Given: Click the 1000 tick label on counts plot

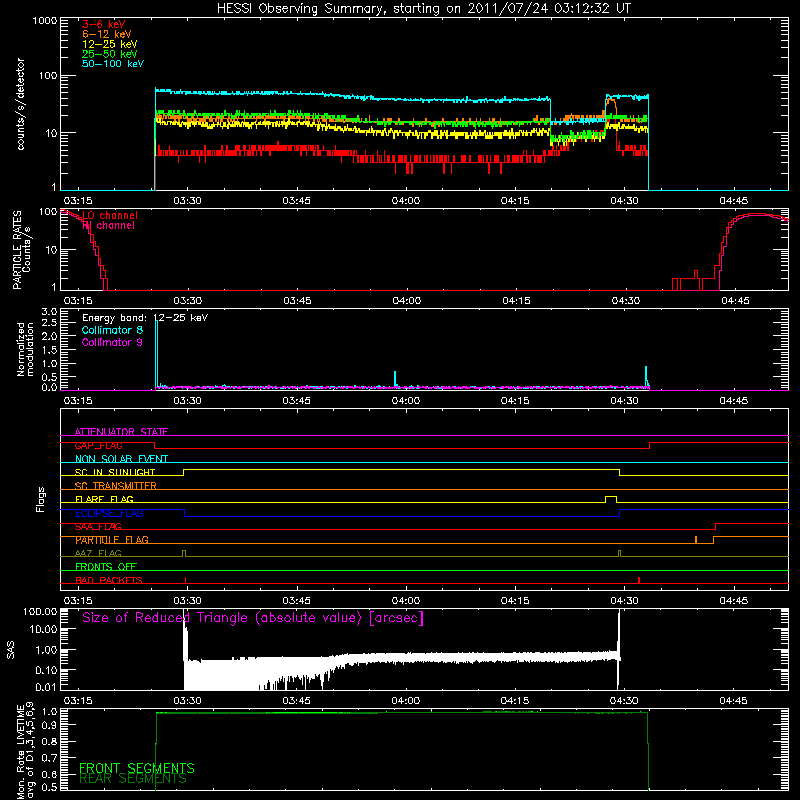Looking at the screenshot, I should pos(44,20).
